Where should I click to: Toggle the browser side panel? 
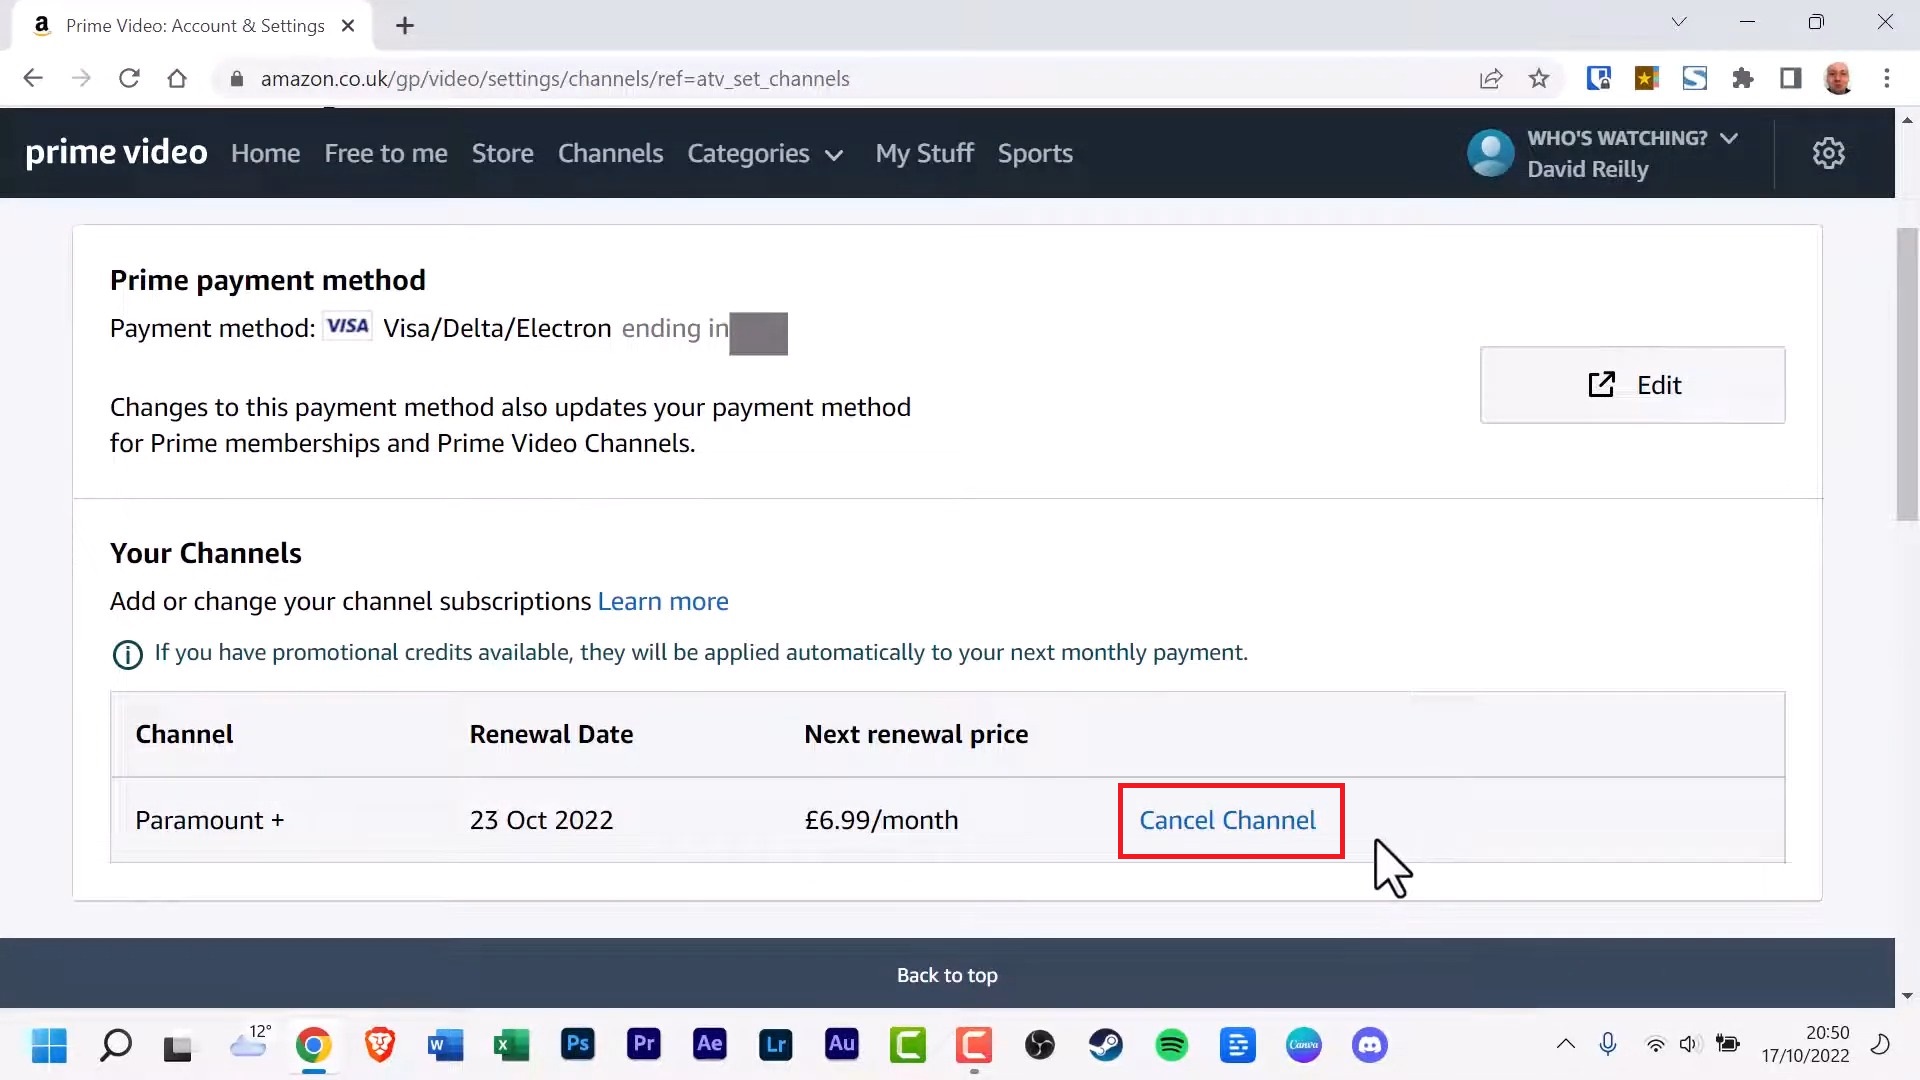pyautogui.click(x=1790, y=78)
